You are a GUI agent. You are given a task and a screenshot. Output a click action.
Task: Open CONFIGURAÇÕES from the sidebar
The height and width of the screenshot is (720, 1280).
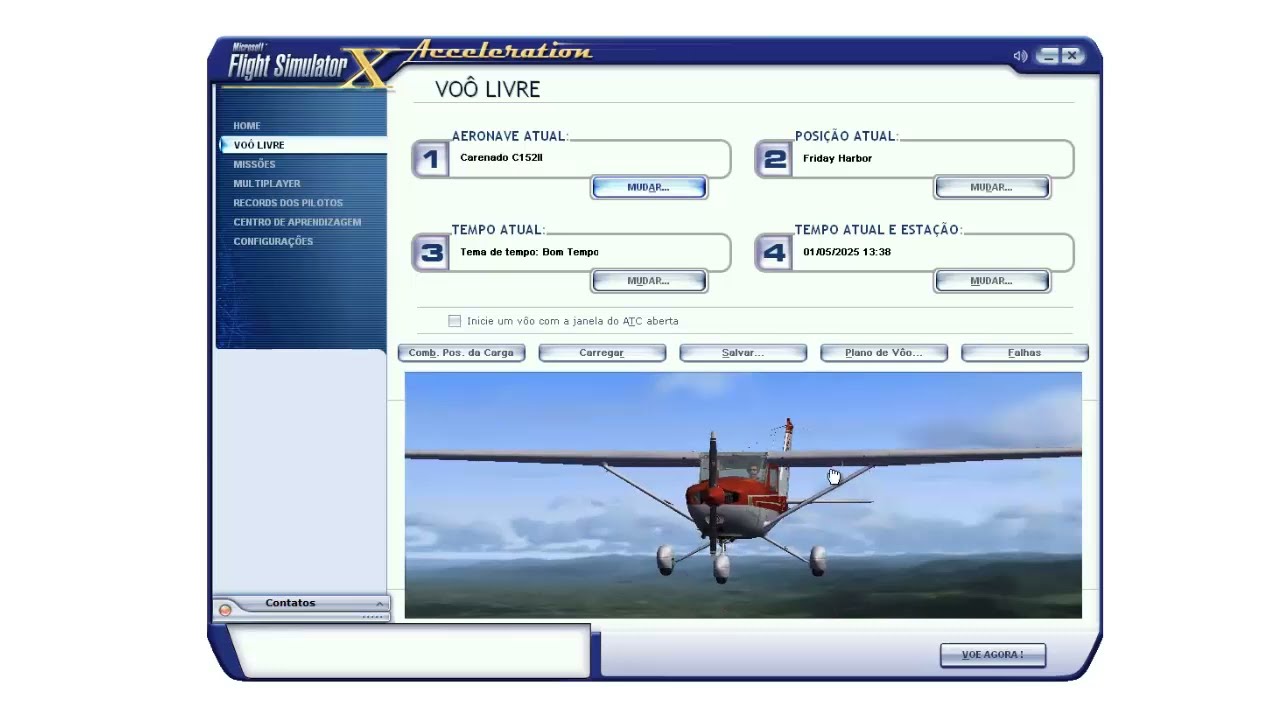(273, 241)
